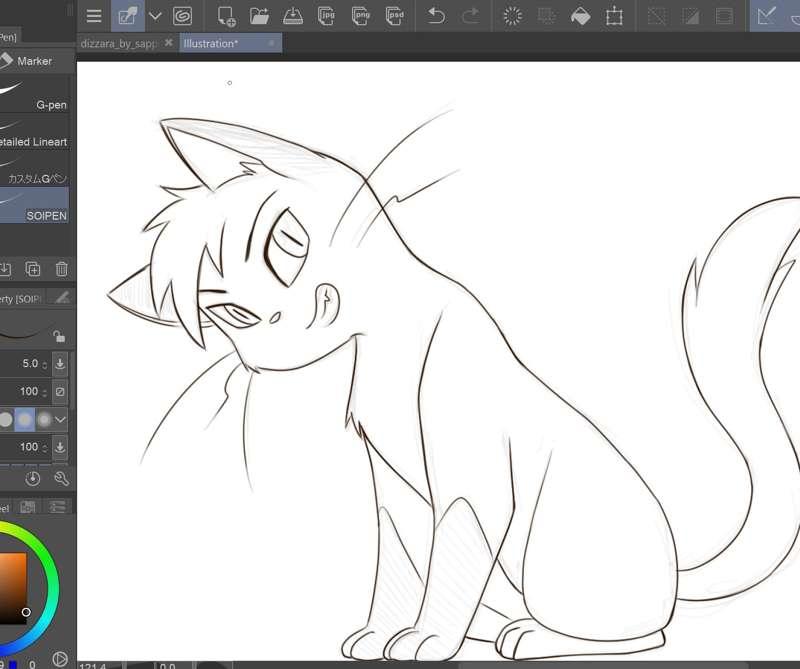Activate the Scale/Rotate transform icon
This screenshot has height=669, width=800.
point(614,16)
